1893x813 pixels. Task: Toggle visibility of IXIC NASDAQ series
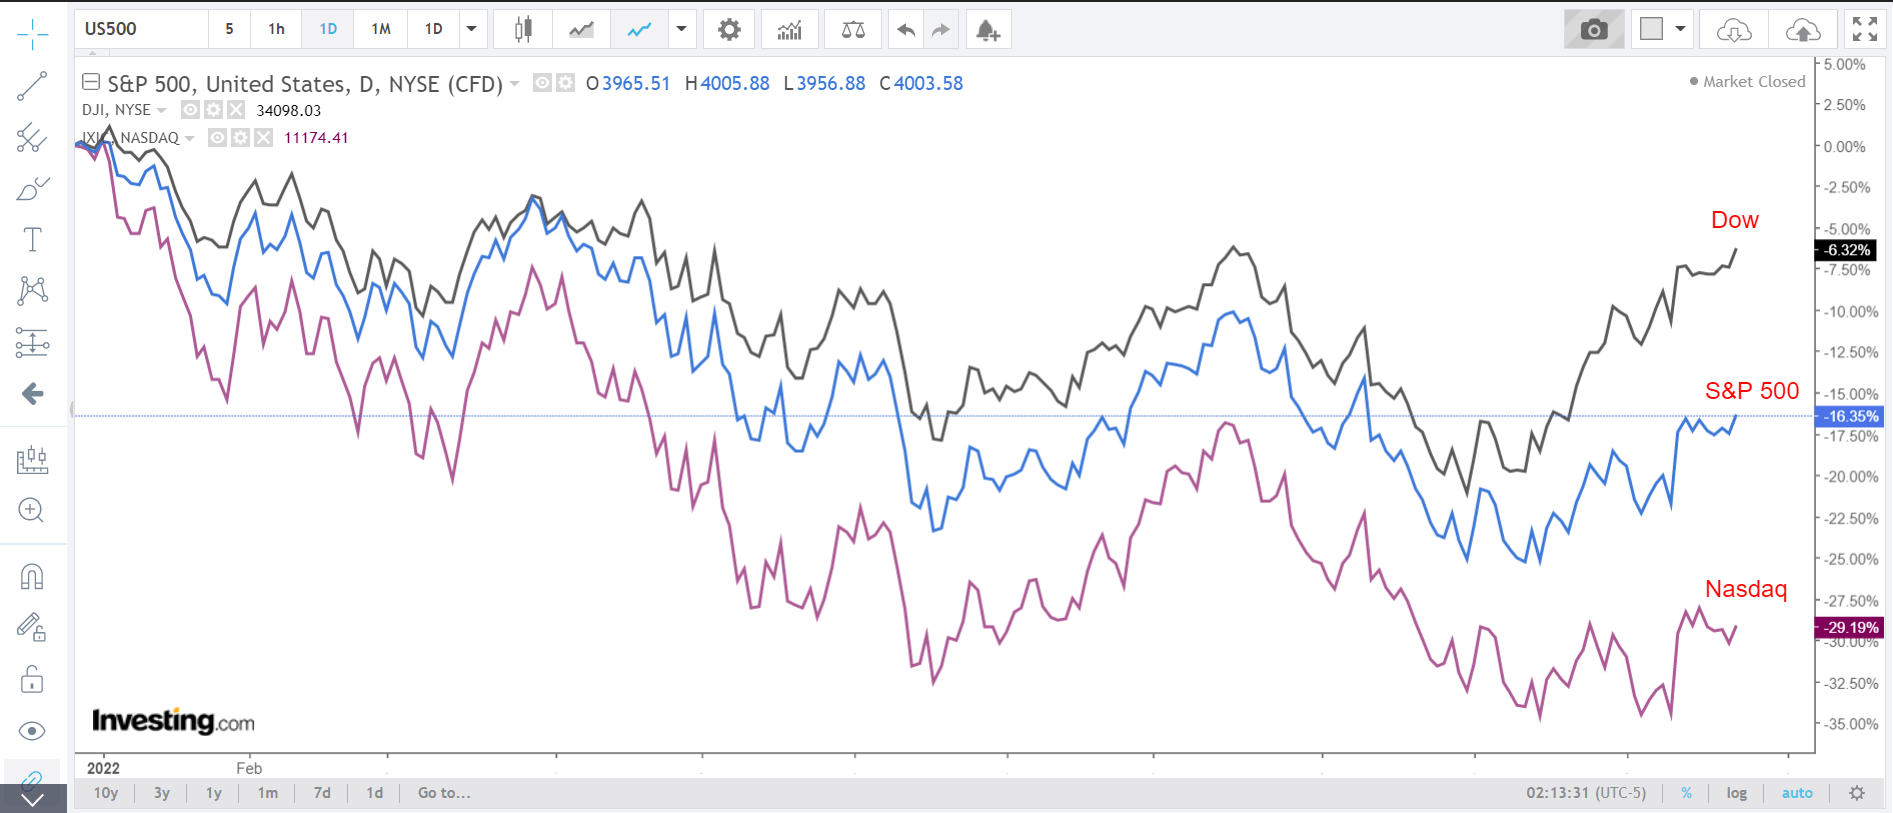pos(217,137)
